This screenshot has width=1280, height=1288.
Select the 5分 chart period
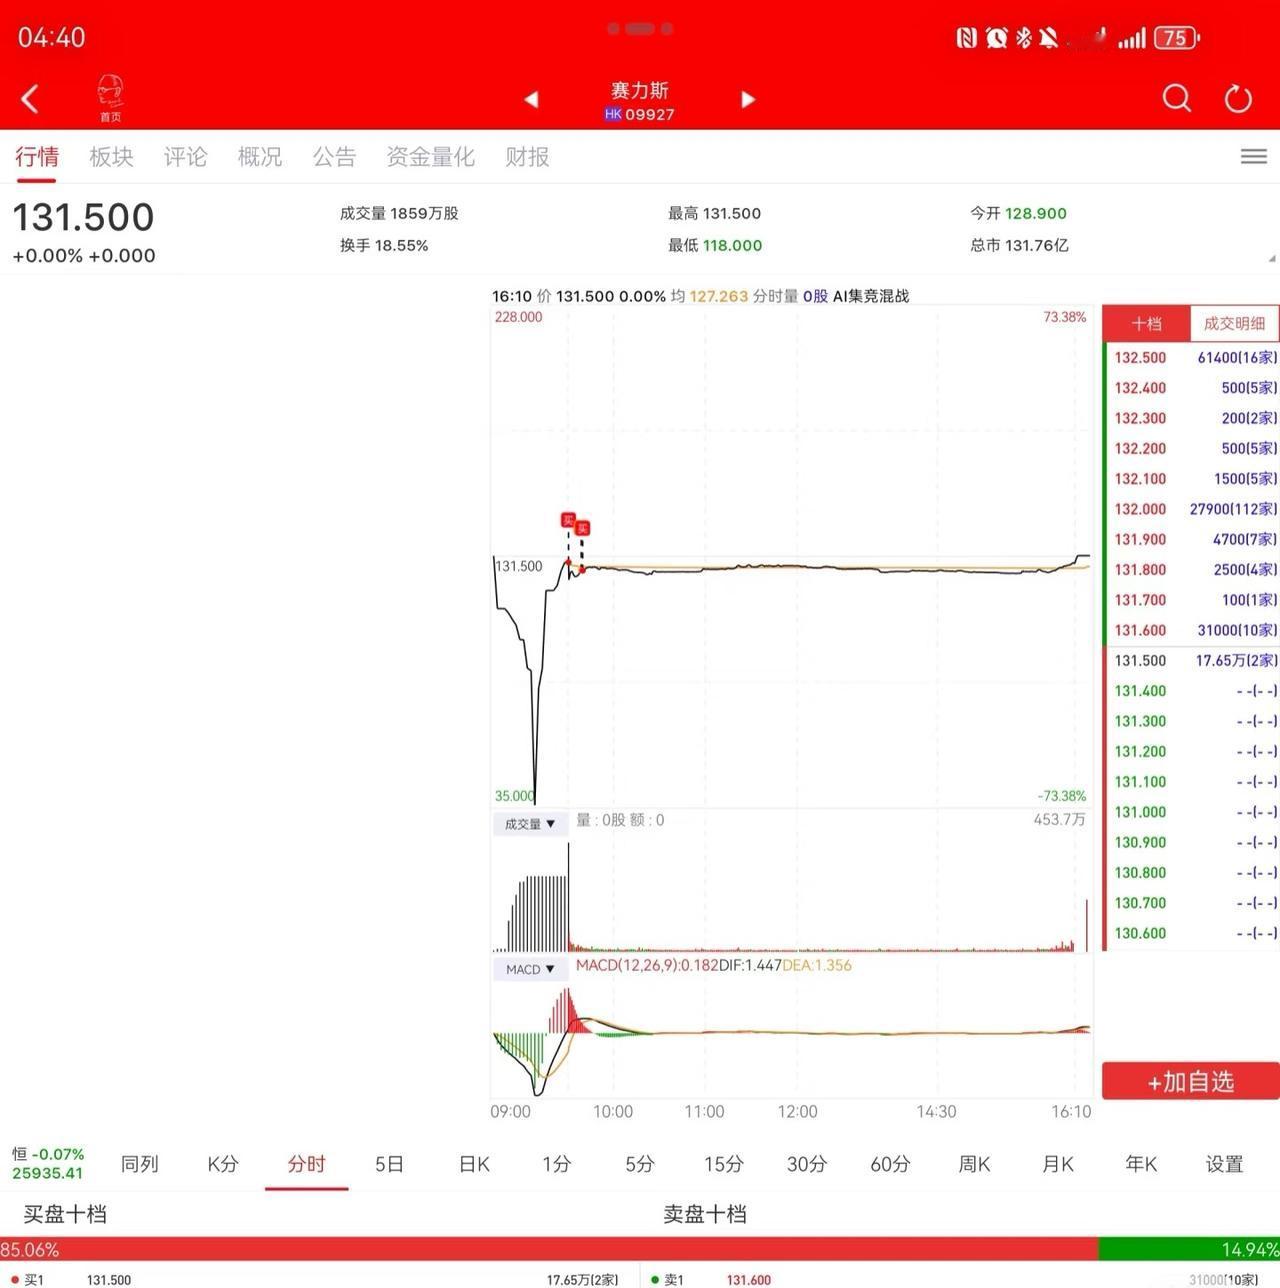(x=640, y=1164)
